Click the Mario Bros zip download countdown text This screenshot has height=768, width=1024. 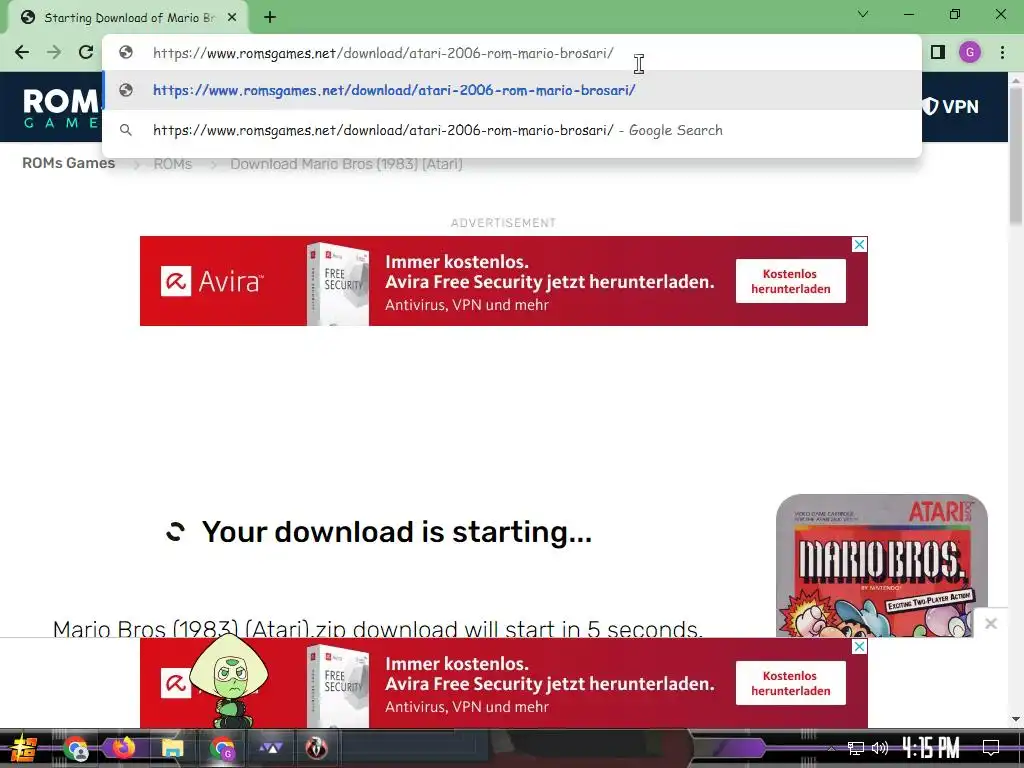coord(377,628)
